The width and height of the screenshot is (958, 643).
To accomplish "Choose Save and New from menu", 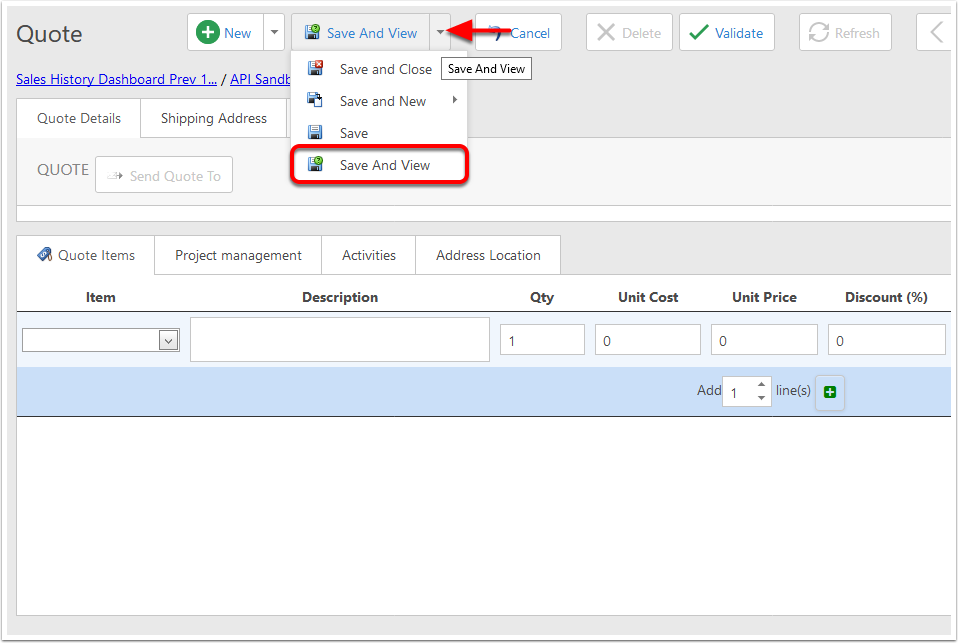I will pos(379,101).
